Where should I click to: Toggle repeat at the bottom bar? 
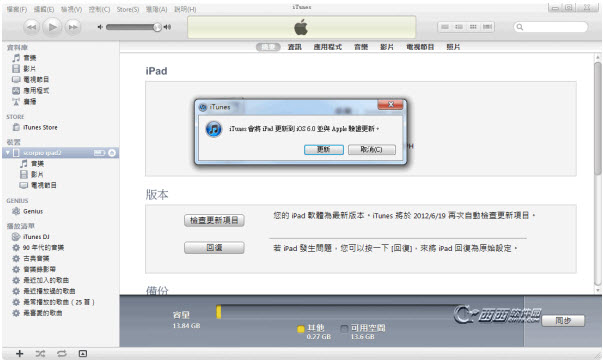pyautogui.click(x=62, y=353)
